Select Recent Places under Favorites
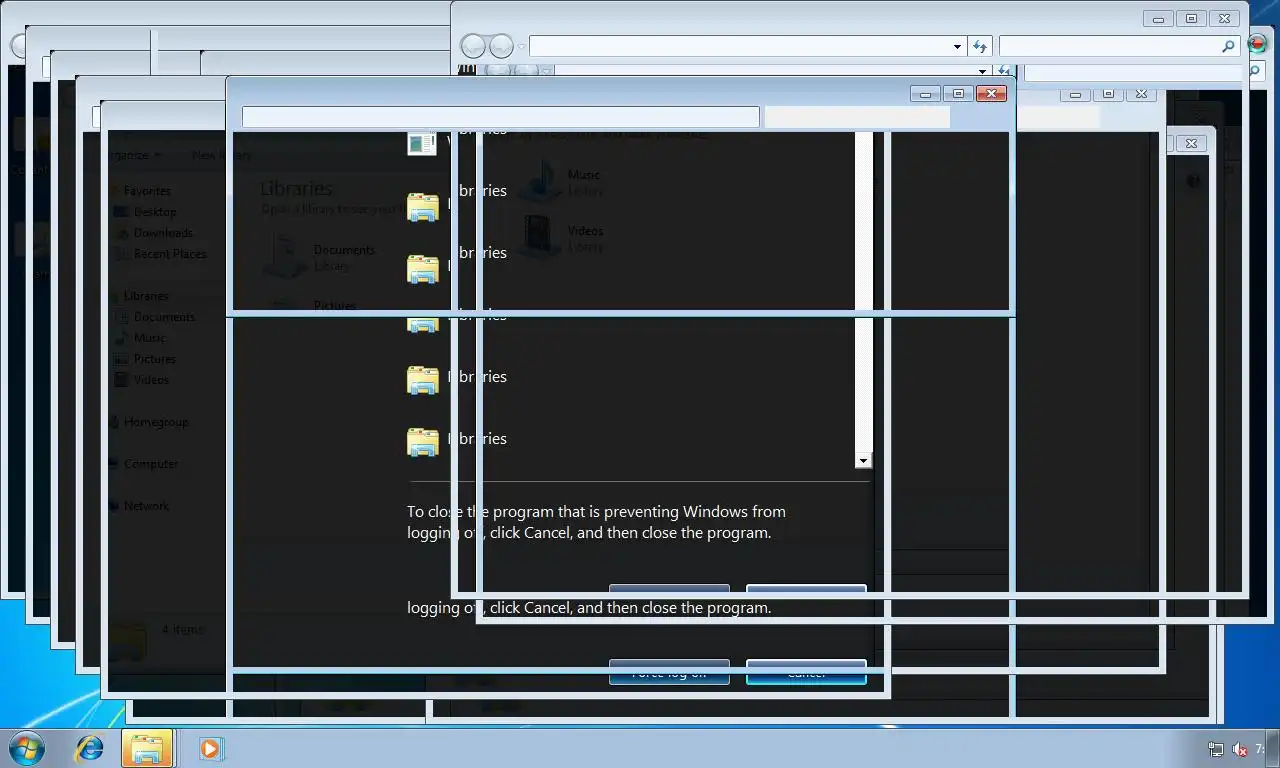Screen dimensions: 1280x768 170,254
